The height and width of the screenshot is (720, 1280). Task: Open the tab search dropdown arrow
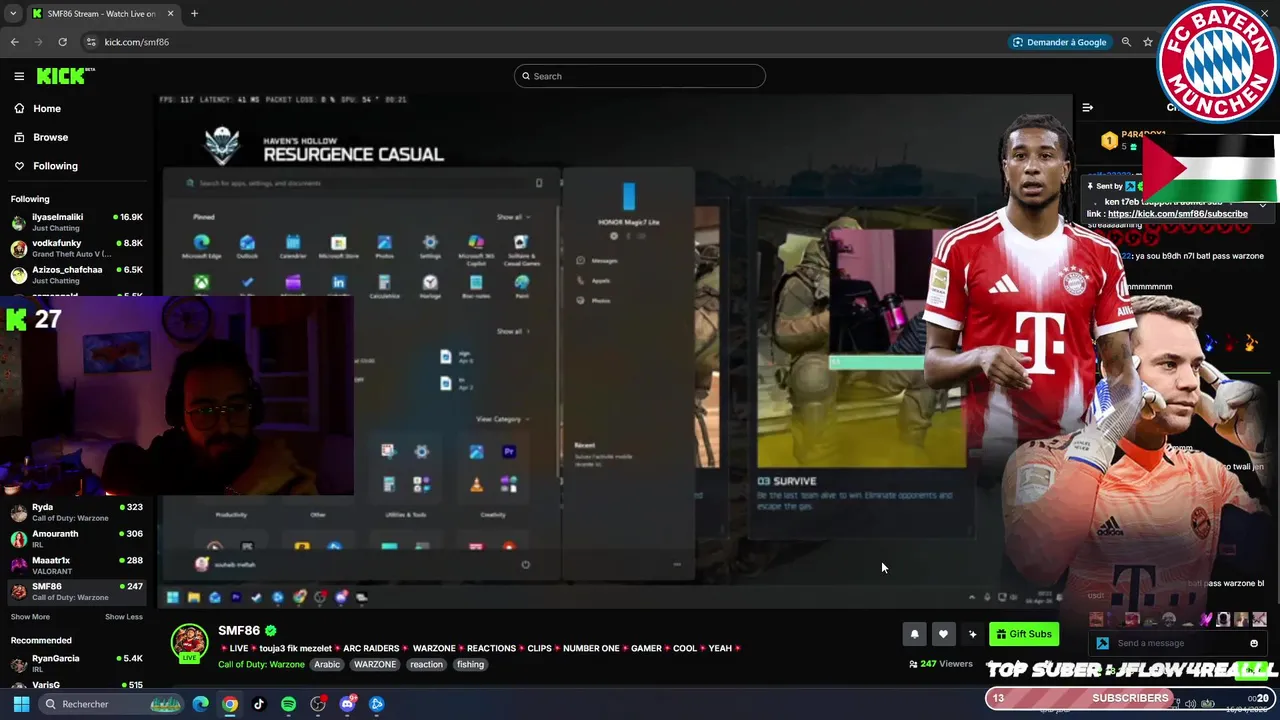point(12,14)
